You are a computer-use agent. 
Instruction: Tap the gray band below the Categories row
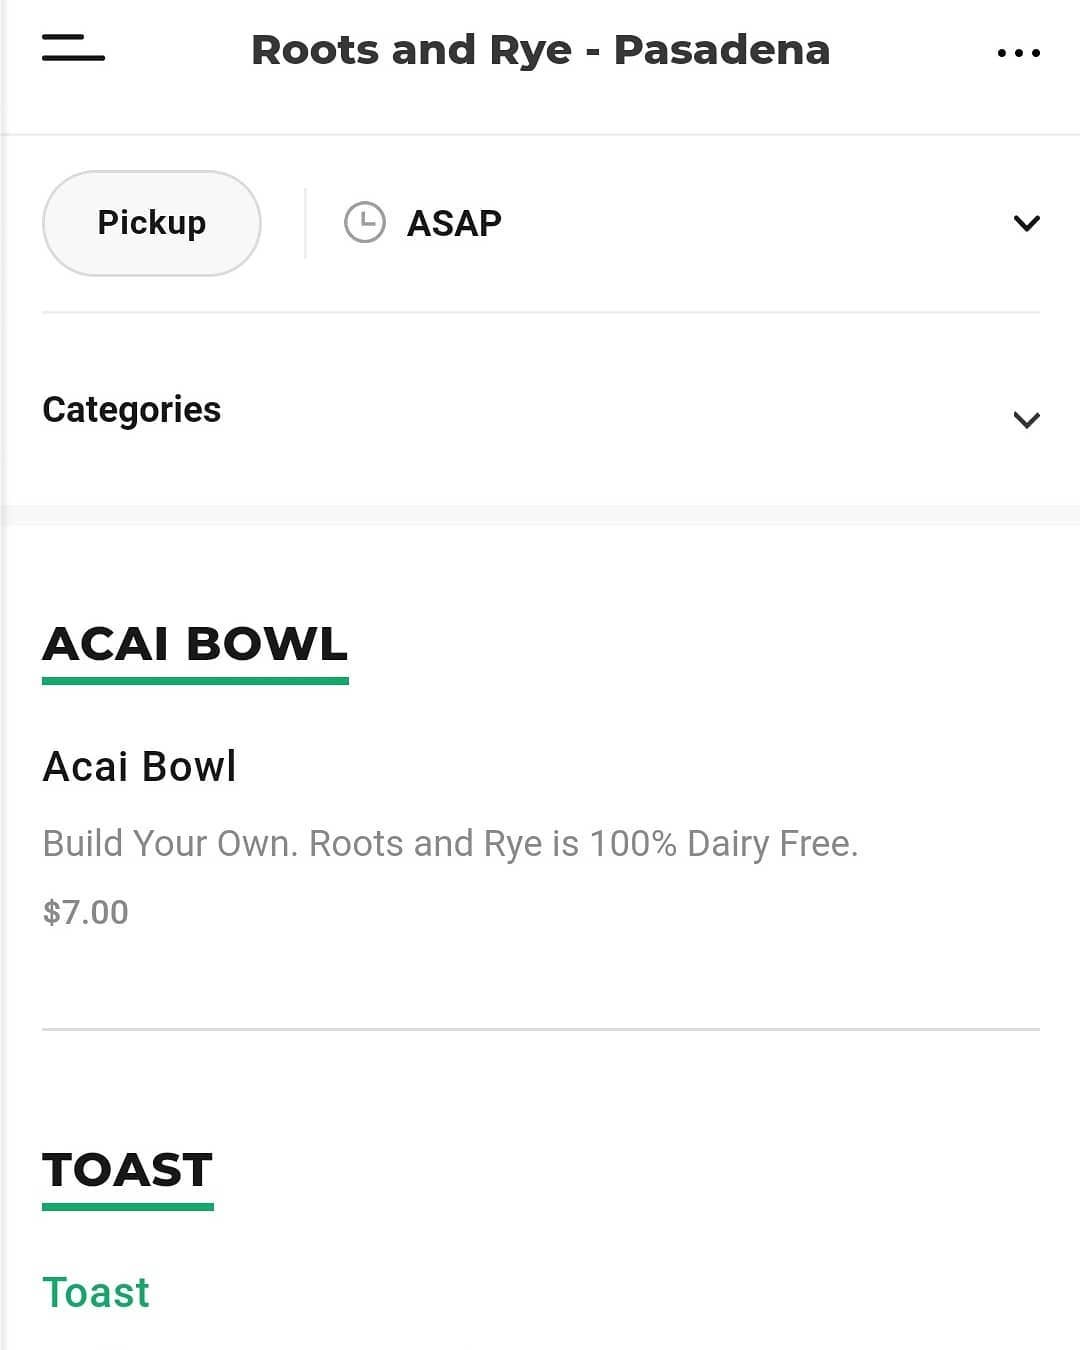tap(540, 516)
